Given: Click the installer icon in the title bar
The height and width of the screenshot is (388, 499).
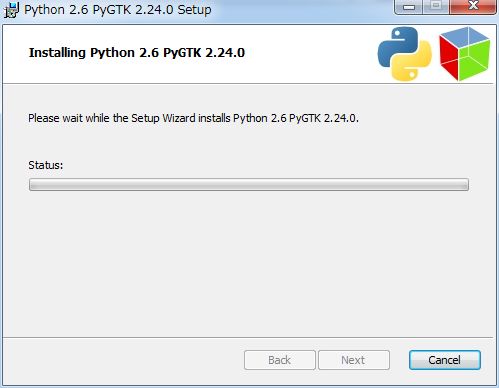Looking at the screenshot, I should click(11, 10).
